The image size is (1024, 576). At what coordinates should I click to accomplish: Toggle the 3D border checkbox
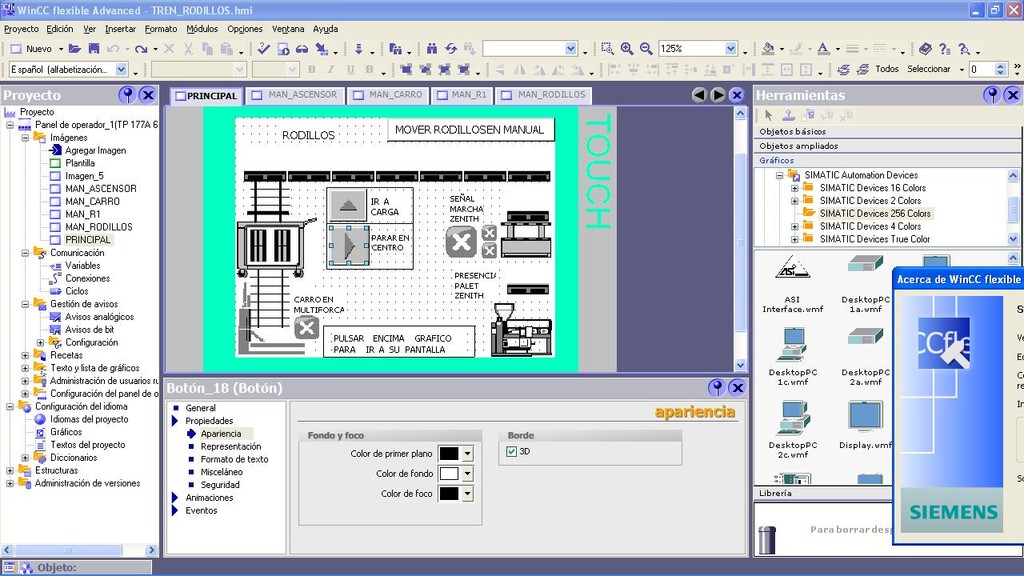[512, 452]
